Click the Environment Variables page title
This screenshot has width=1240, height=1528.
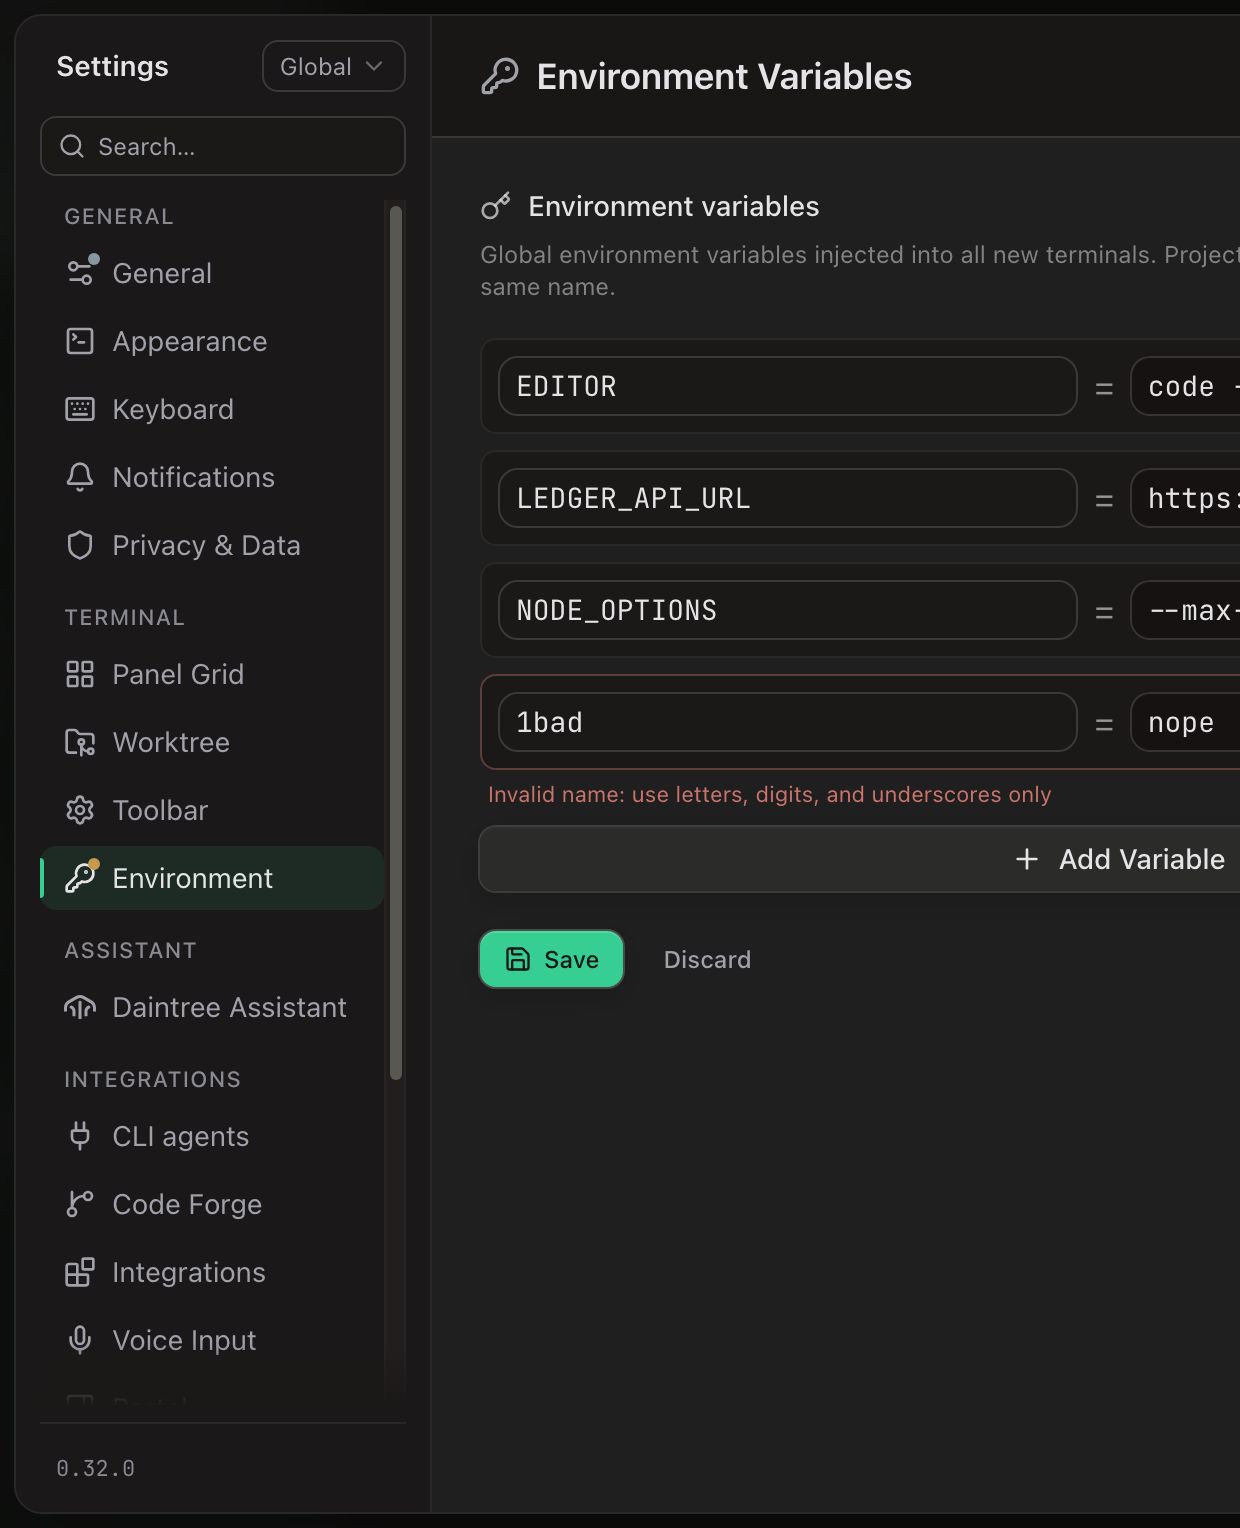click(724, 76)
